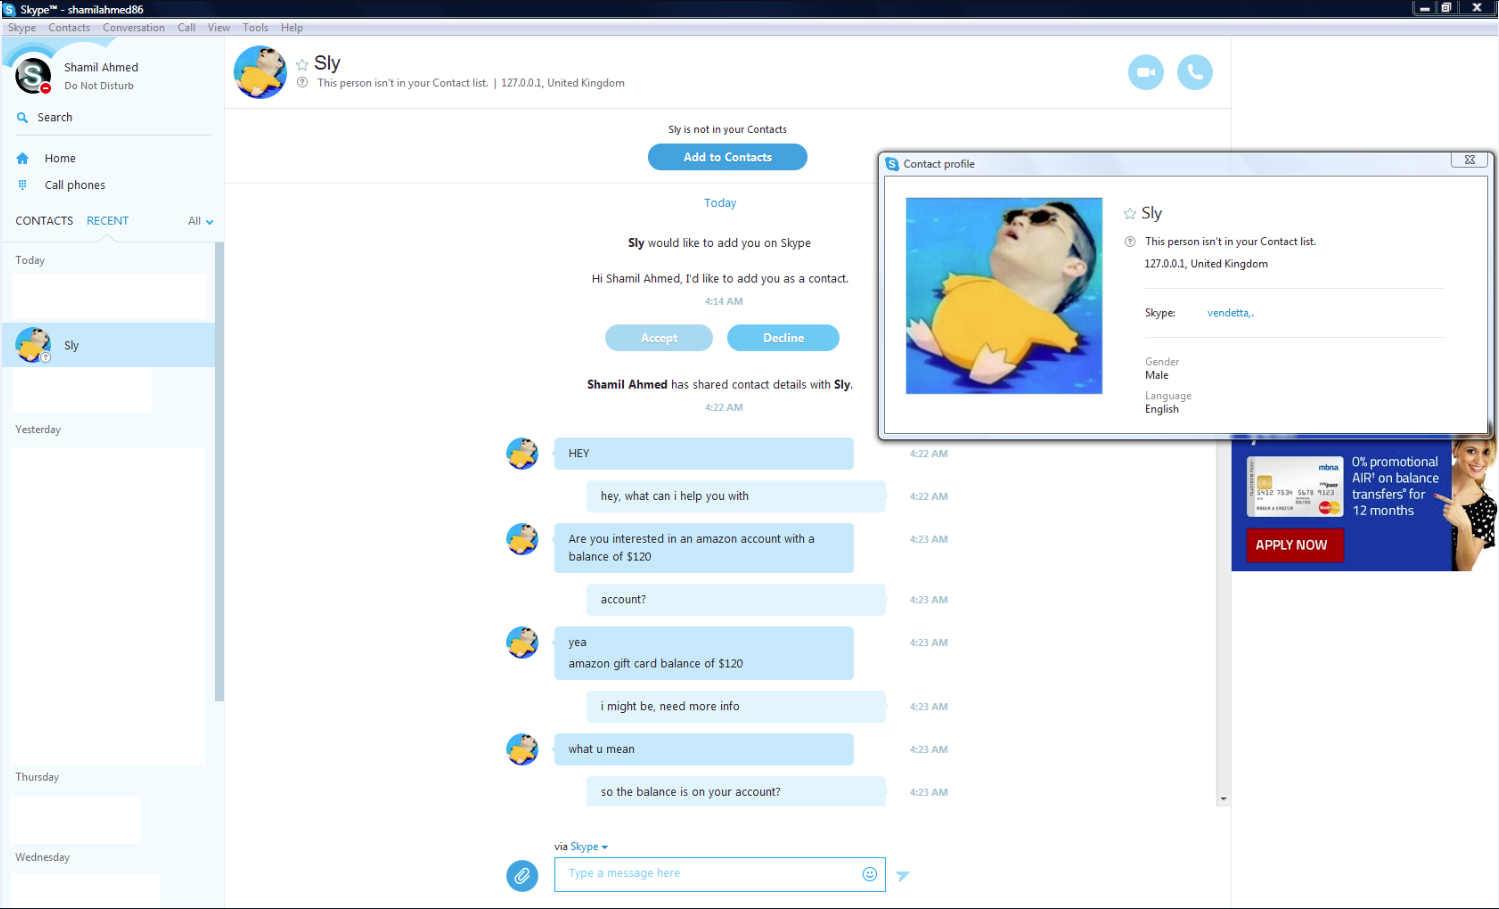Expand the All filter dropdown
This screenshot has width=1499, height=909.
[201, 221]
